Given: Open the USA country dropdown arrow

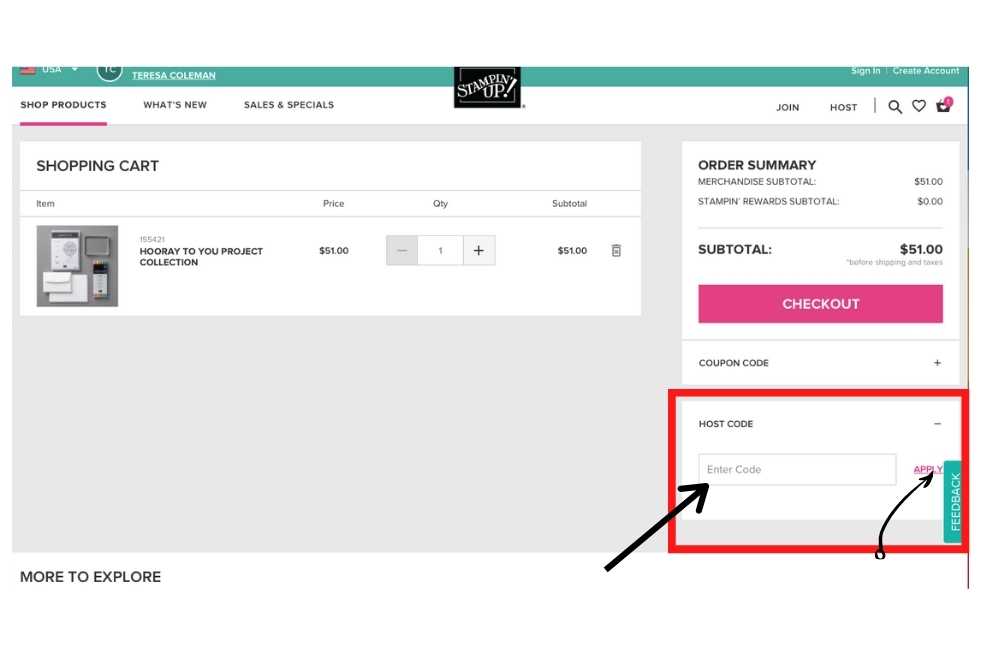Looking at the screenshot, I should pyautogui.click(x=75, y=69).
